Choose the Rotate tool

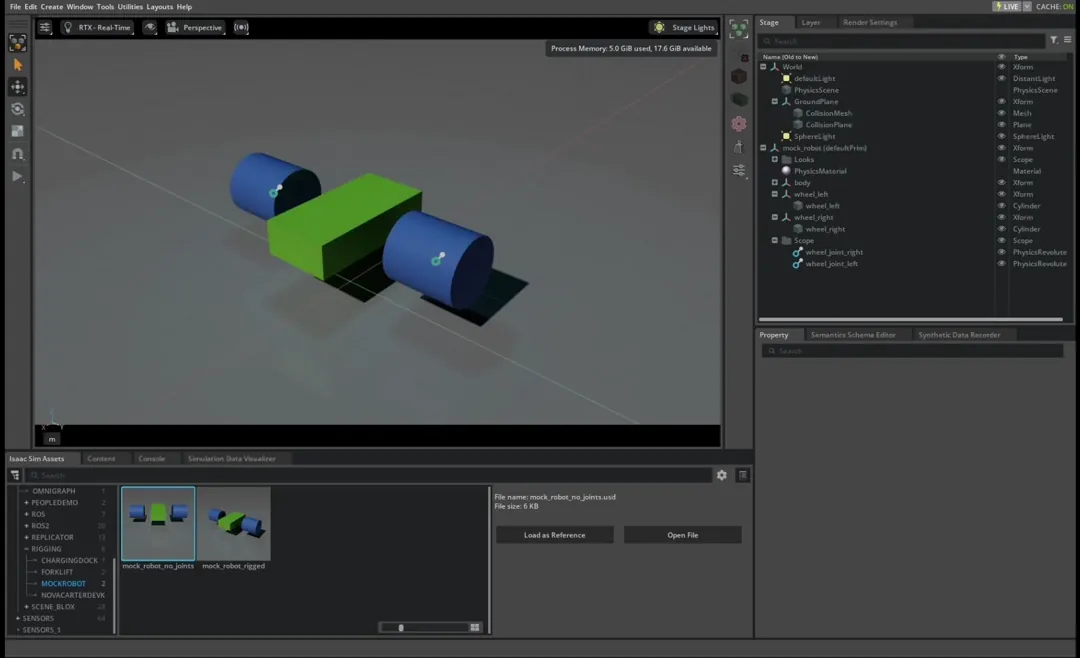17,109
